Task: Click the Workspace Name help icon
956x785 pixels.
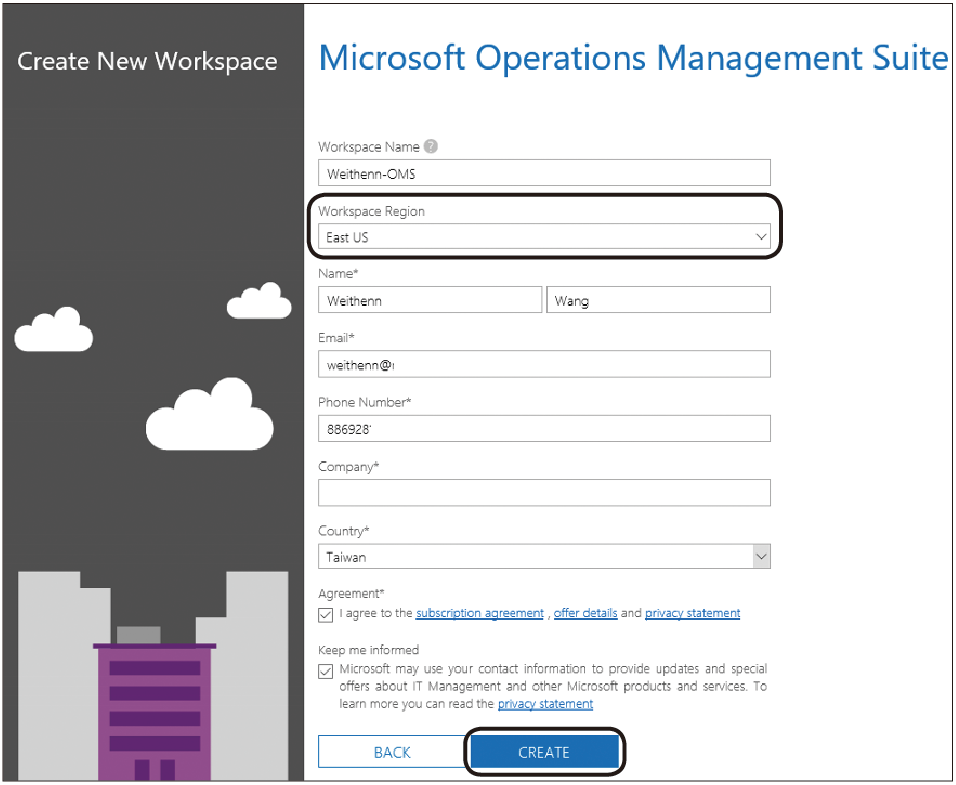Action: [x=430, y=146]
